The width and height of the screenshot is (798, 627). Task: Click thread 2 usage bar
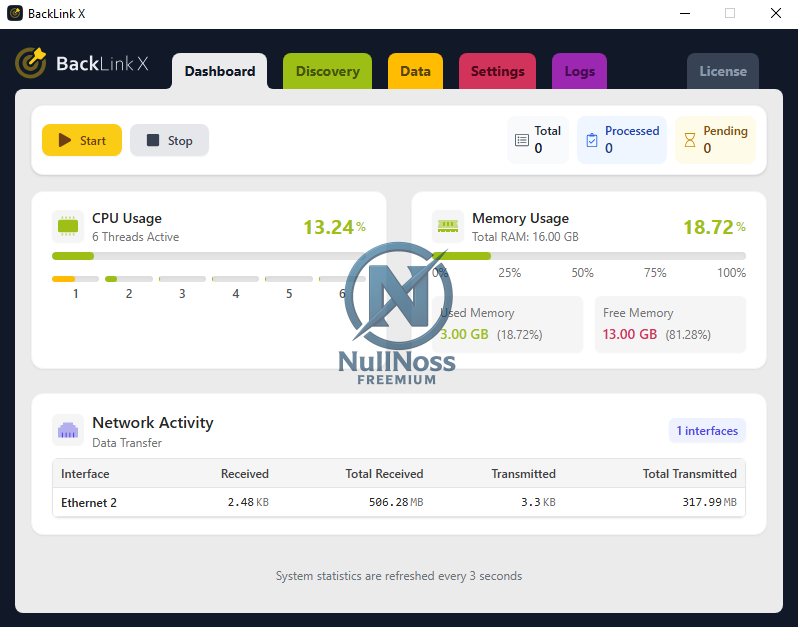tap(129, 279)
